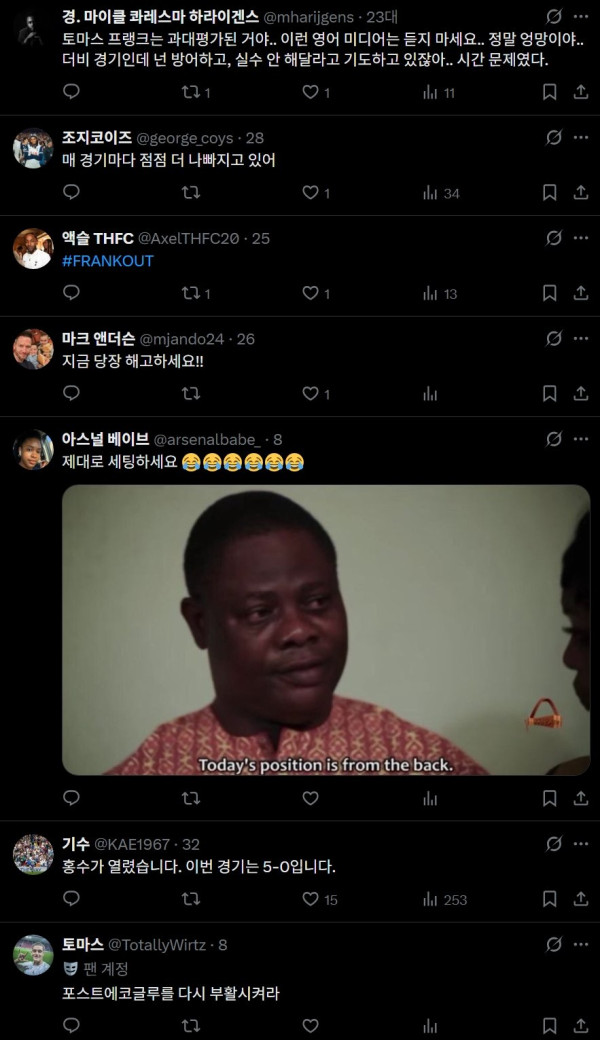View analytics of the 5-0 prediction tweet

(431, 899)
